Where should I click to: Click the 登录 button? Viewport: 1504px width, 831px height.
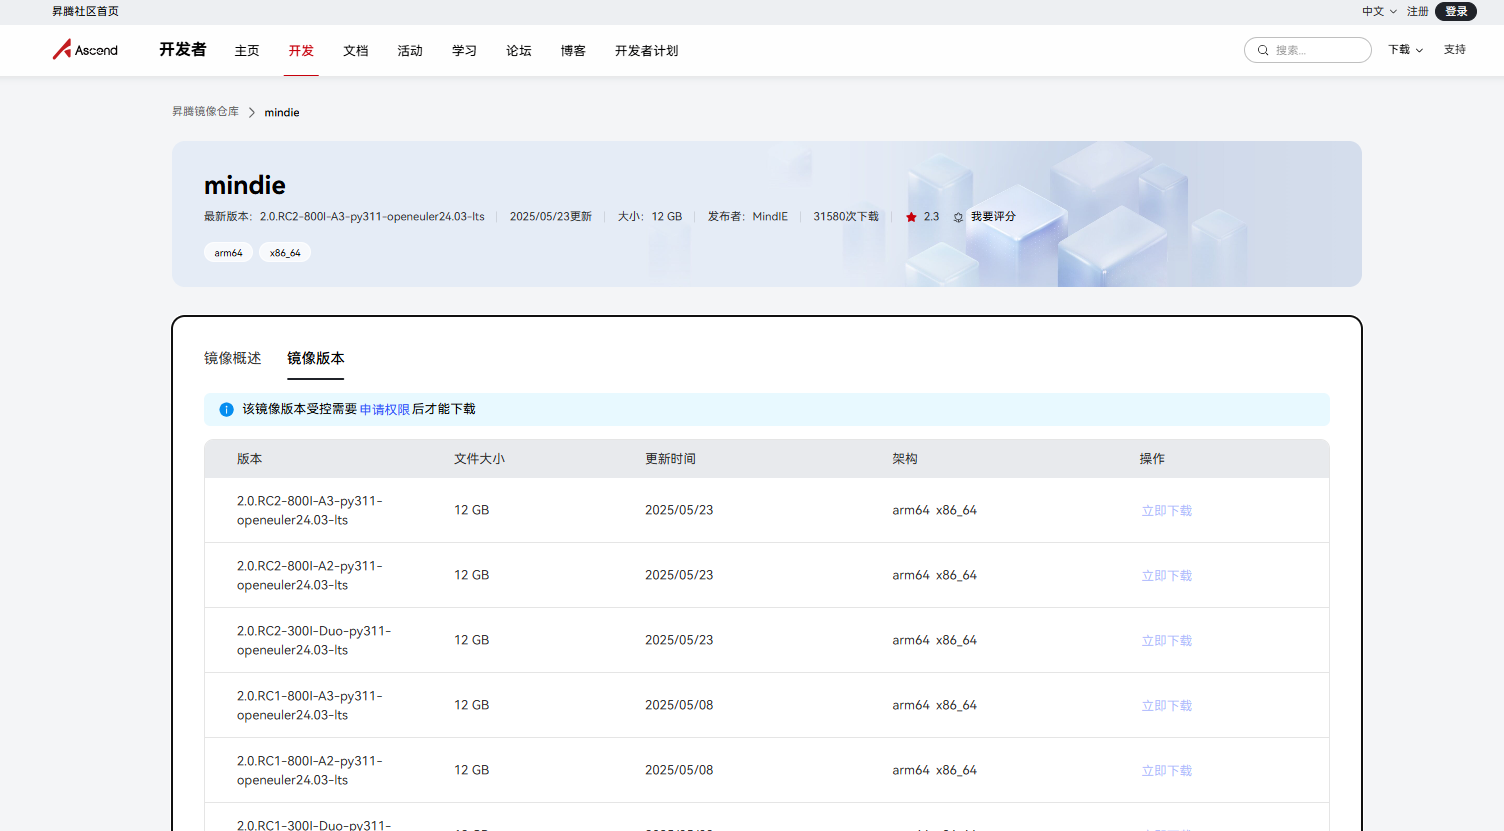coord(1456,11)
